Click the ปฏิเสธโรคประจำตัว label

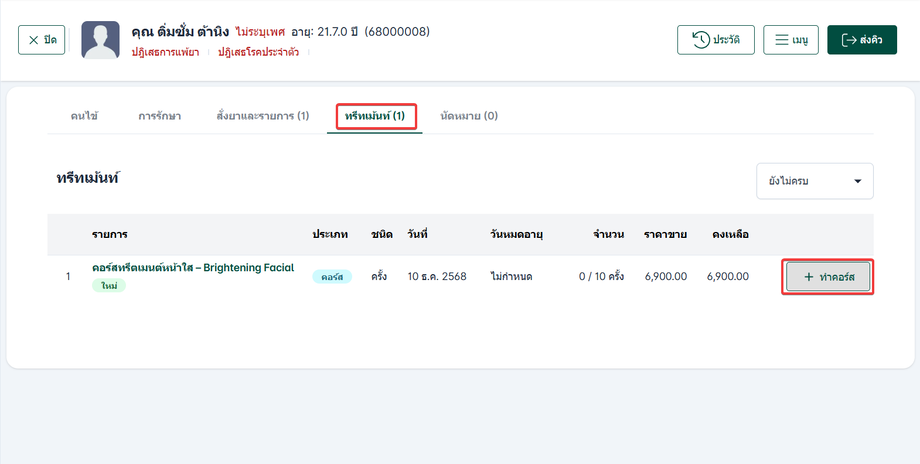point(258,52)
